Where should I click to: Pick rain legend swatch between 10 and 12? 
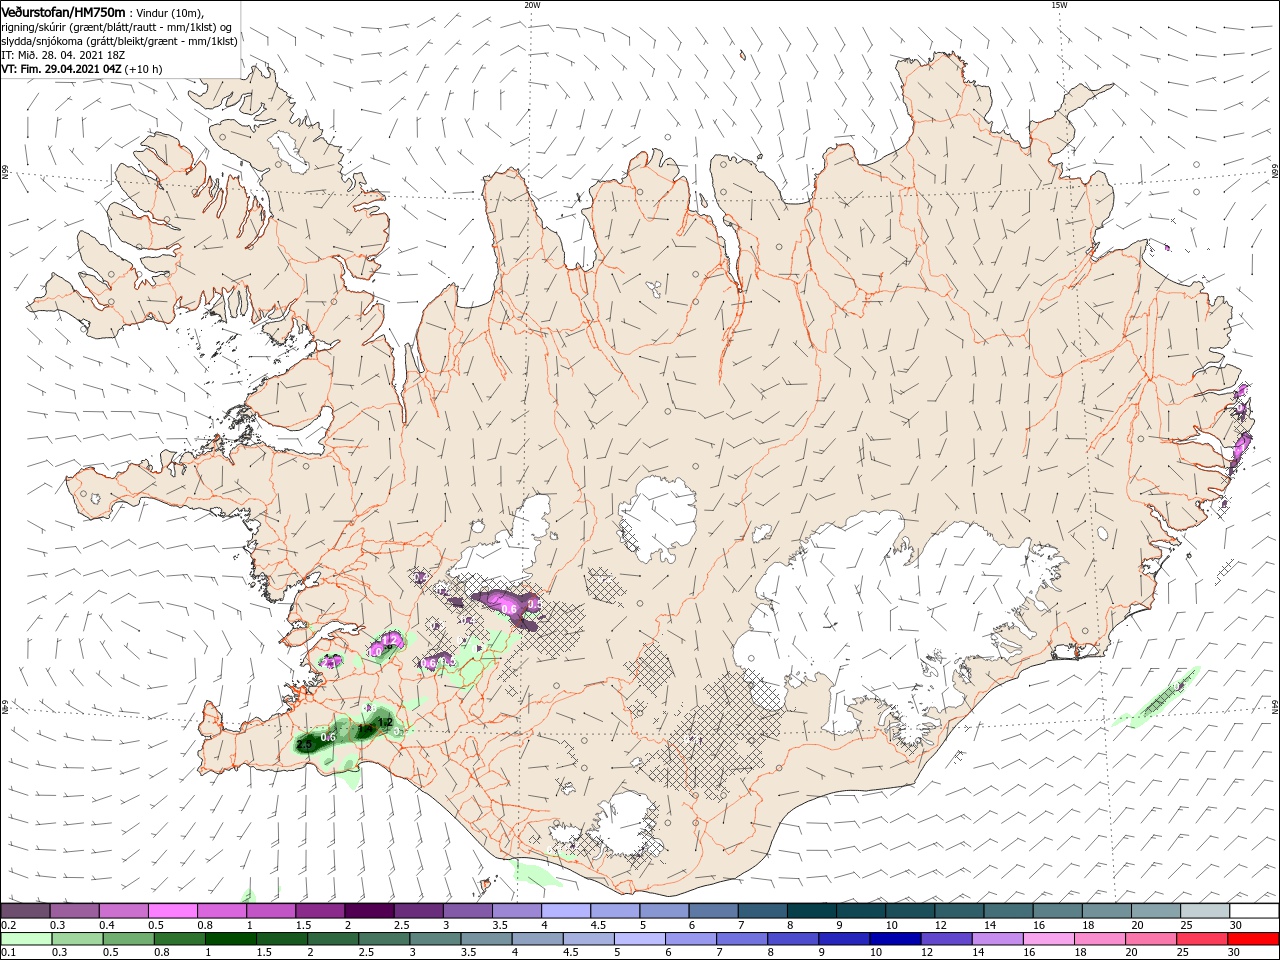[895, 939]
